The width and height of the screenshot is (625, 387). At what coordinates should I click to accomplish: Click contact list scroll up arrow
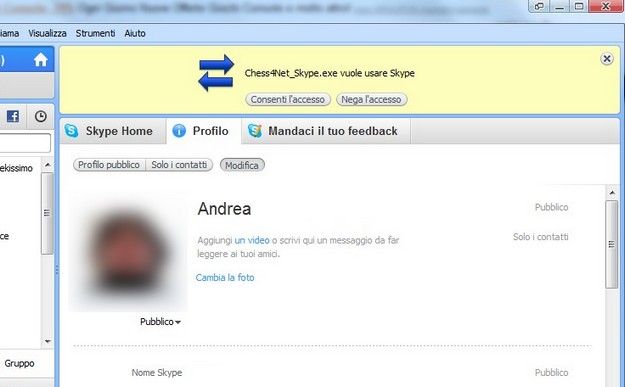point(47,165)
